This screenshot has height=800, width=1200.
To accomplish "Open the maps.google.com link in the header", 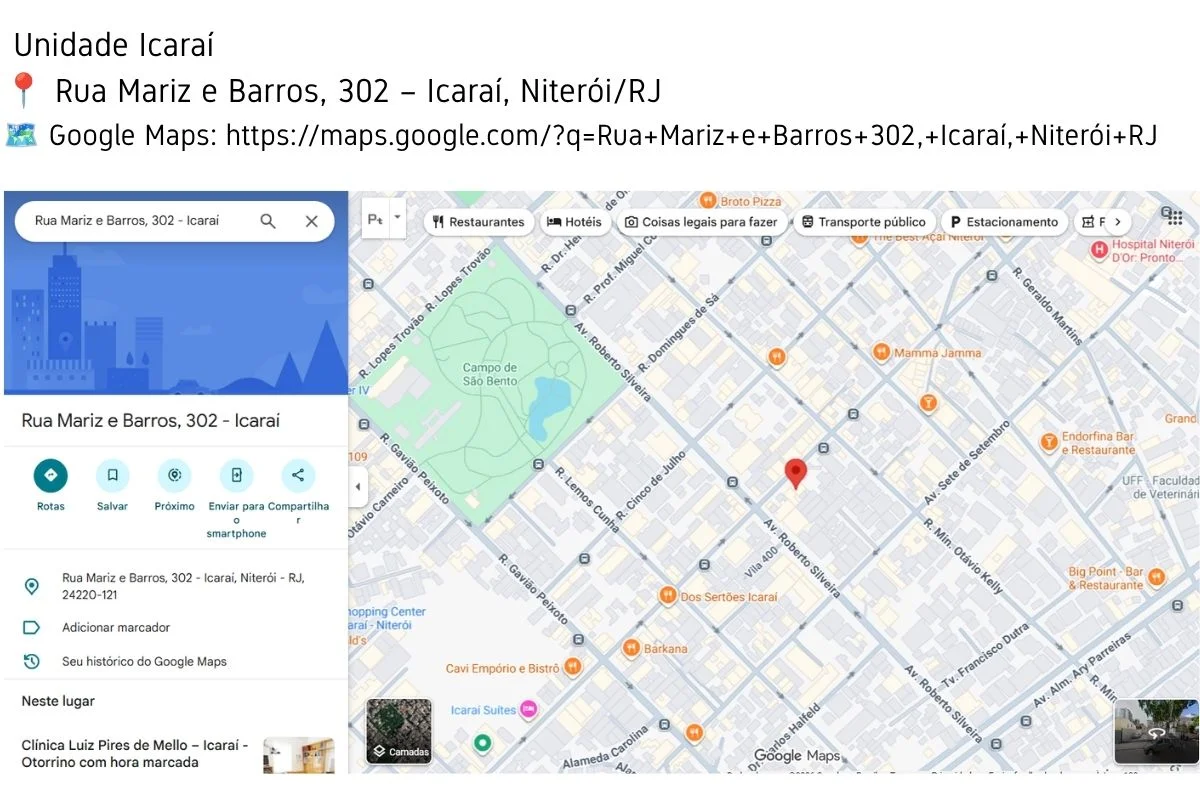I will (691, 136).
